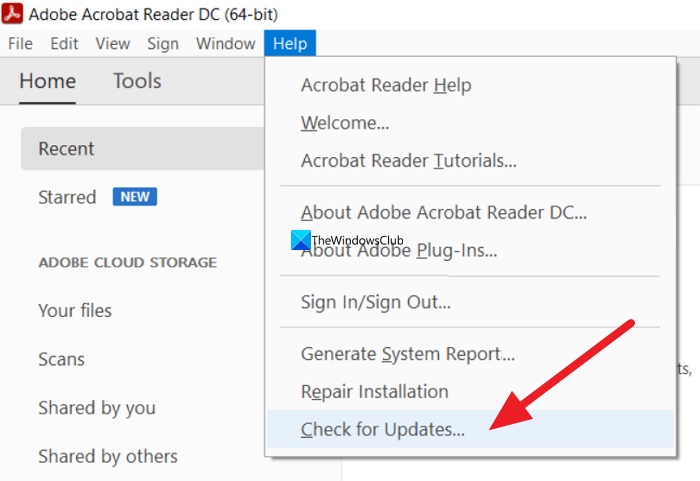
Task: Choose Repair Installation
Action: tap(471, 392)
